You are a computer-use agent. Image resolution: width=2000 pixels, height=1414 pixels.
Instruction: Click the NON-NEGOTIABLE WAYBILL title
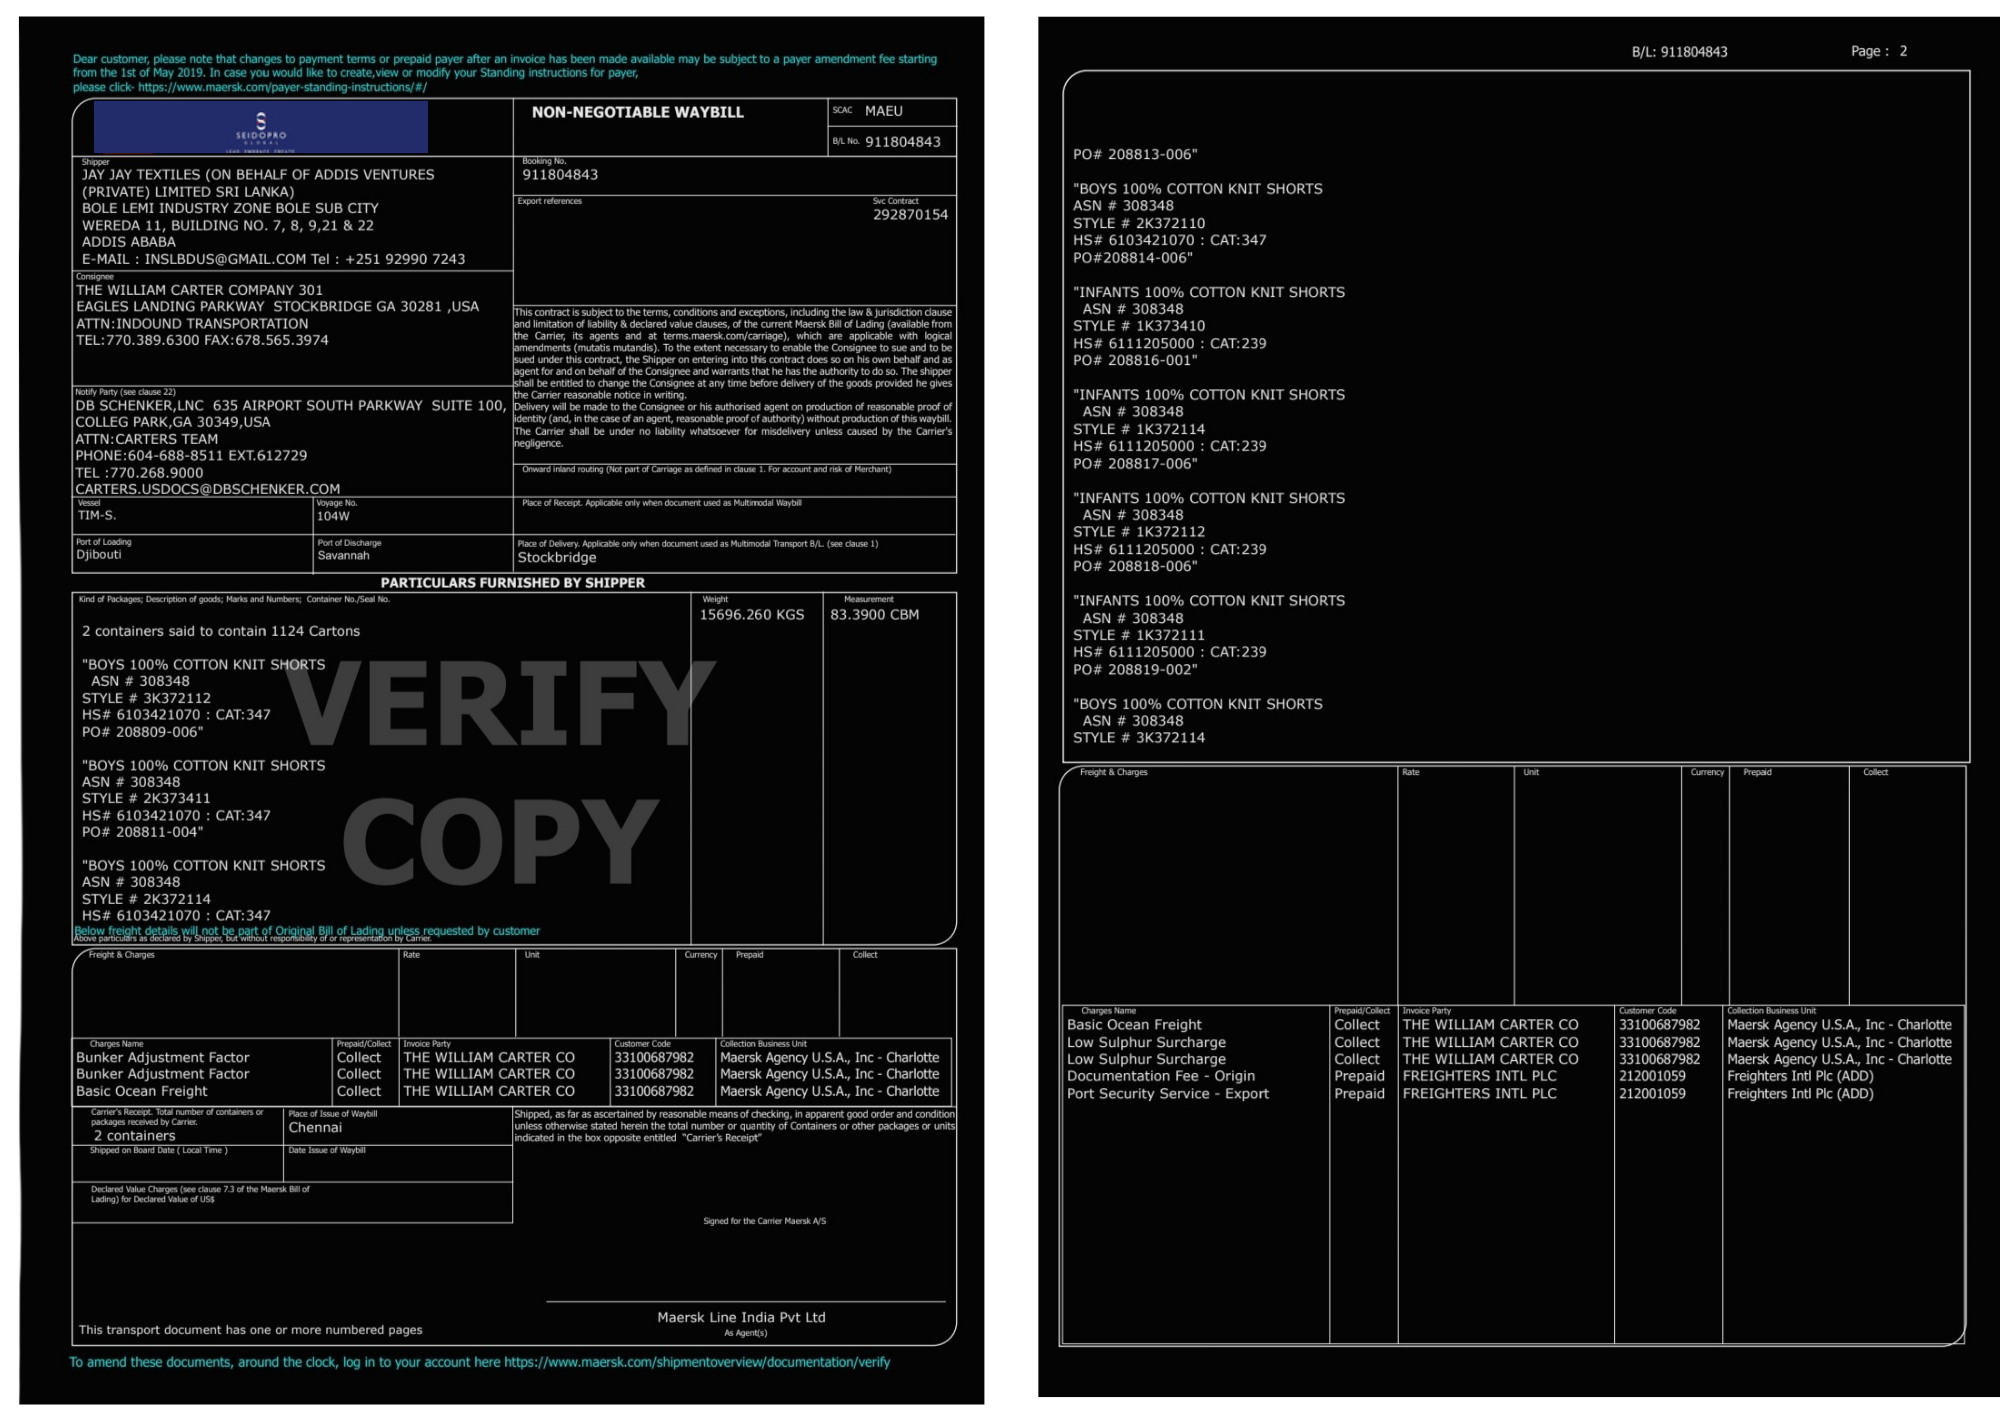[x=637, y=112]
